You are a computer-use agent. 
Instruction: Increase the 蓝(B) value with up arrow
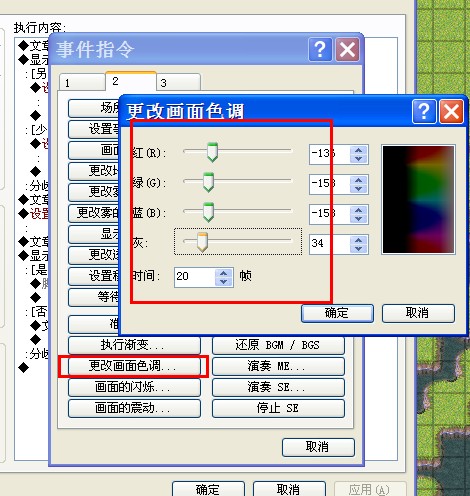359,210
